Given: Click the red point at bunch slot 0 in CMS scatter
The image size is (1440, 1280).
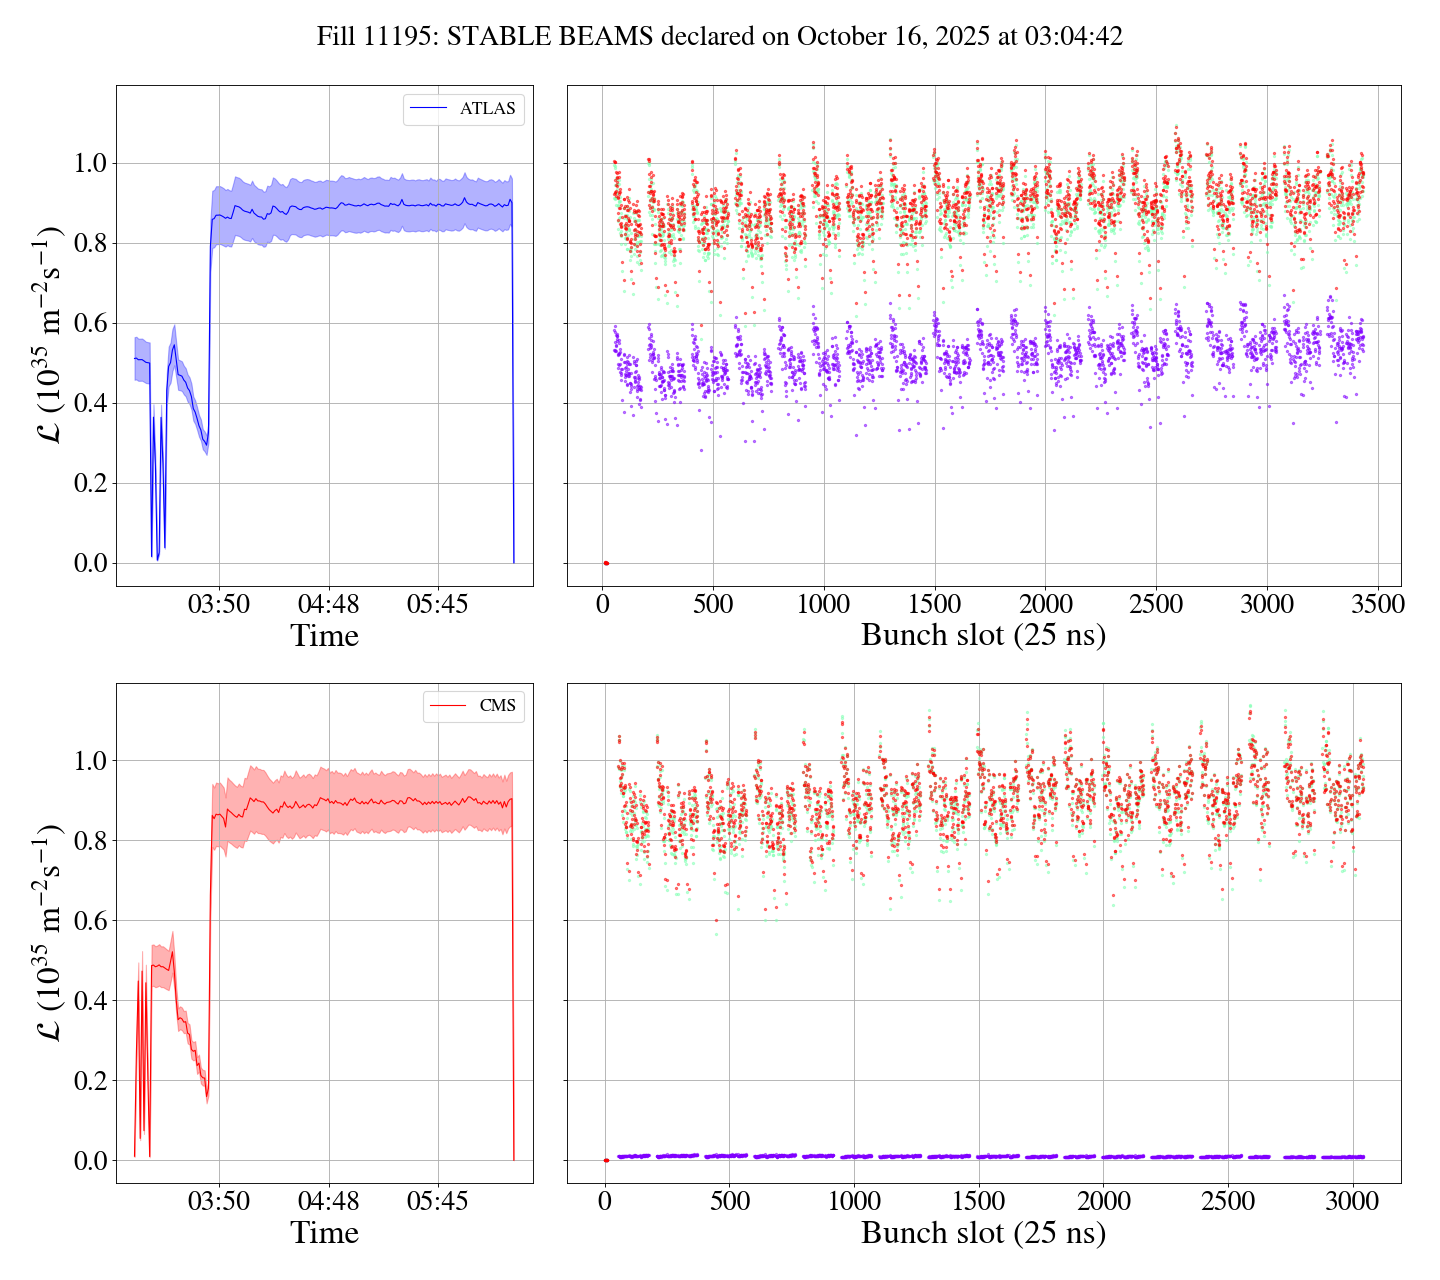Looking at the screenshot, I should click(606, 1160).
